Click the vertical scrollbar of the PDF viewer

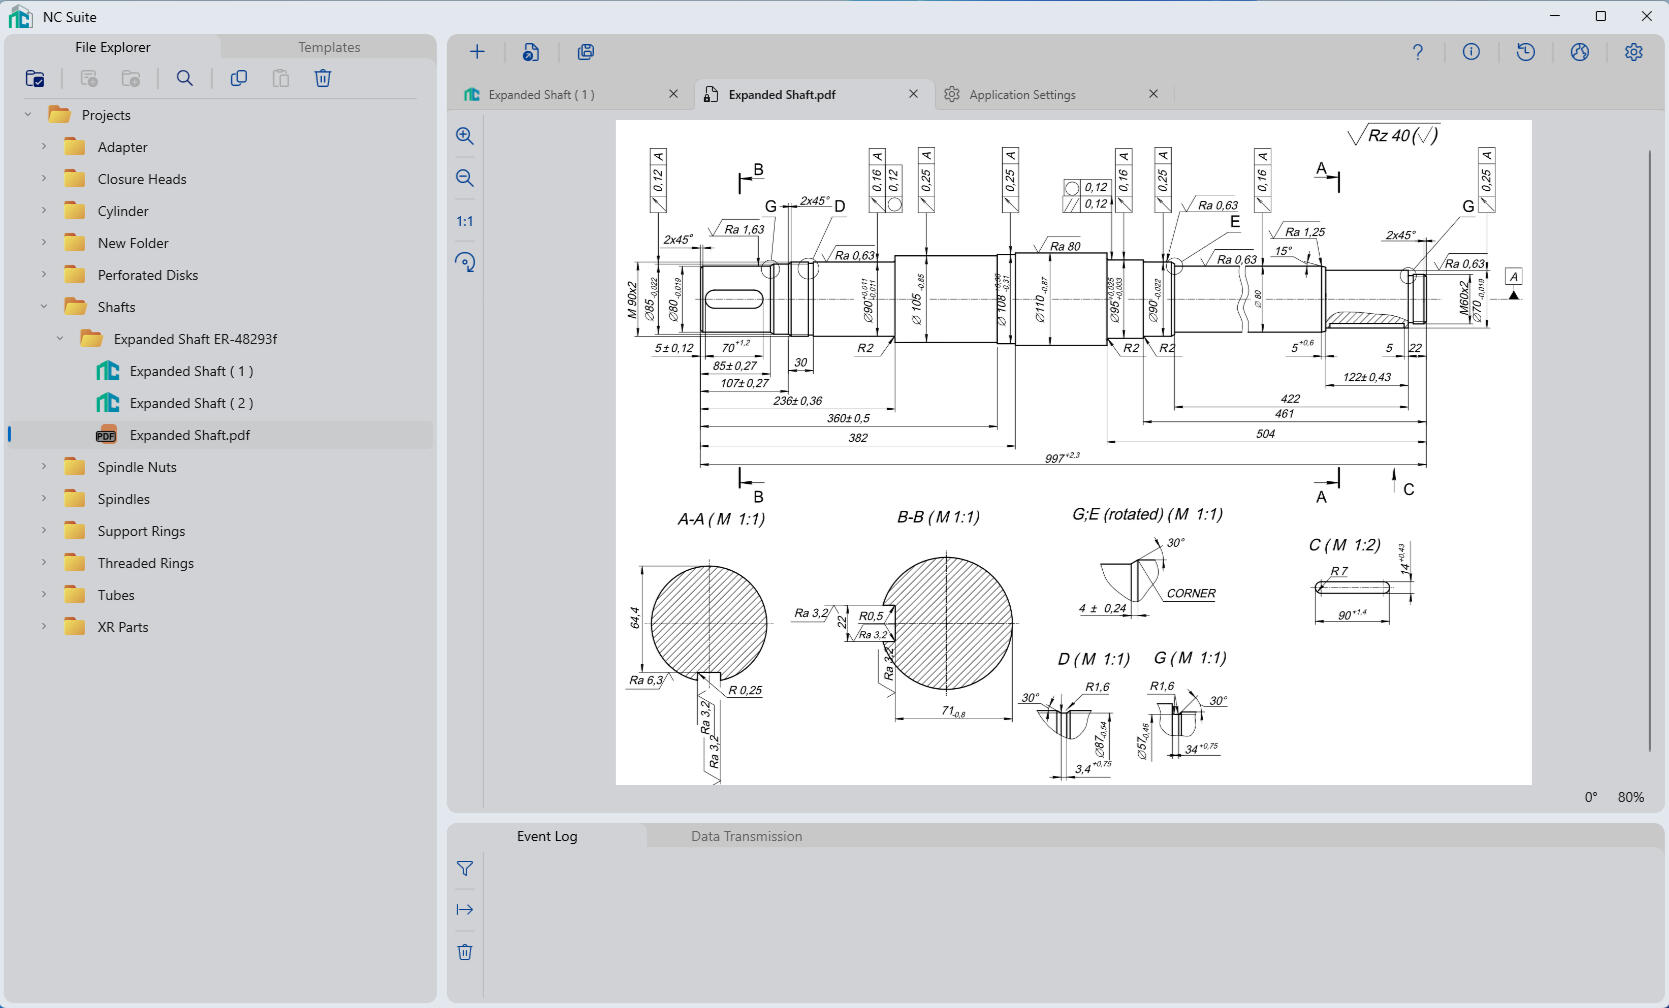click(x=1650, y=450)
